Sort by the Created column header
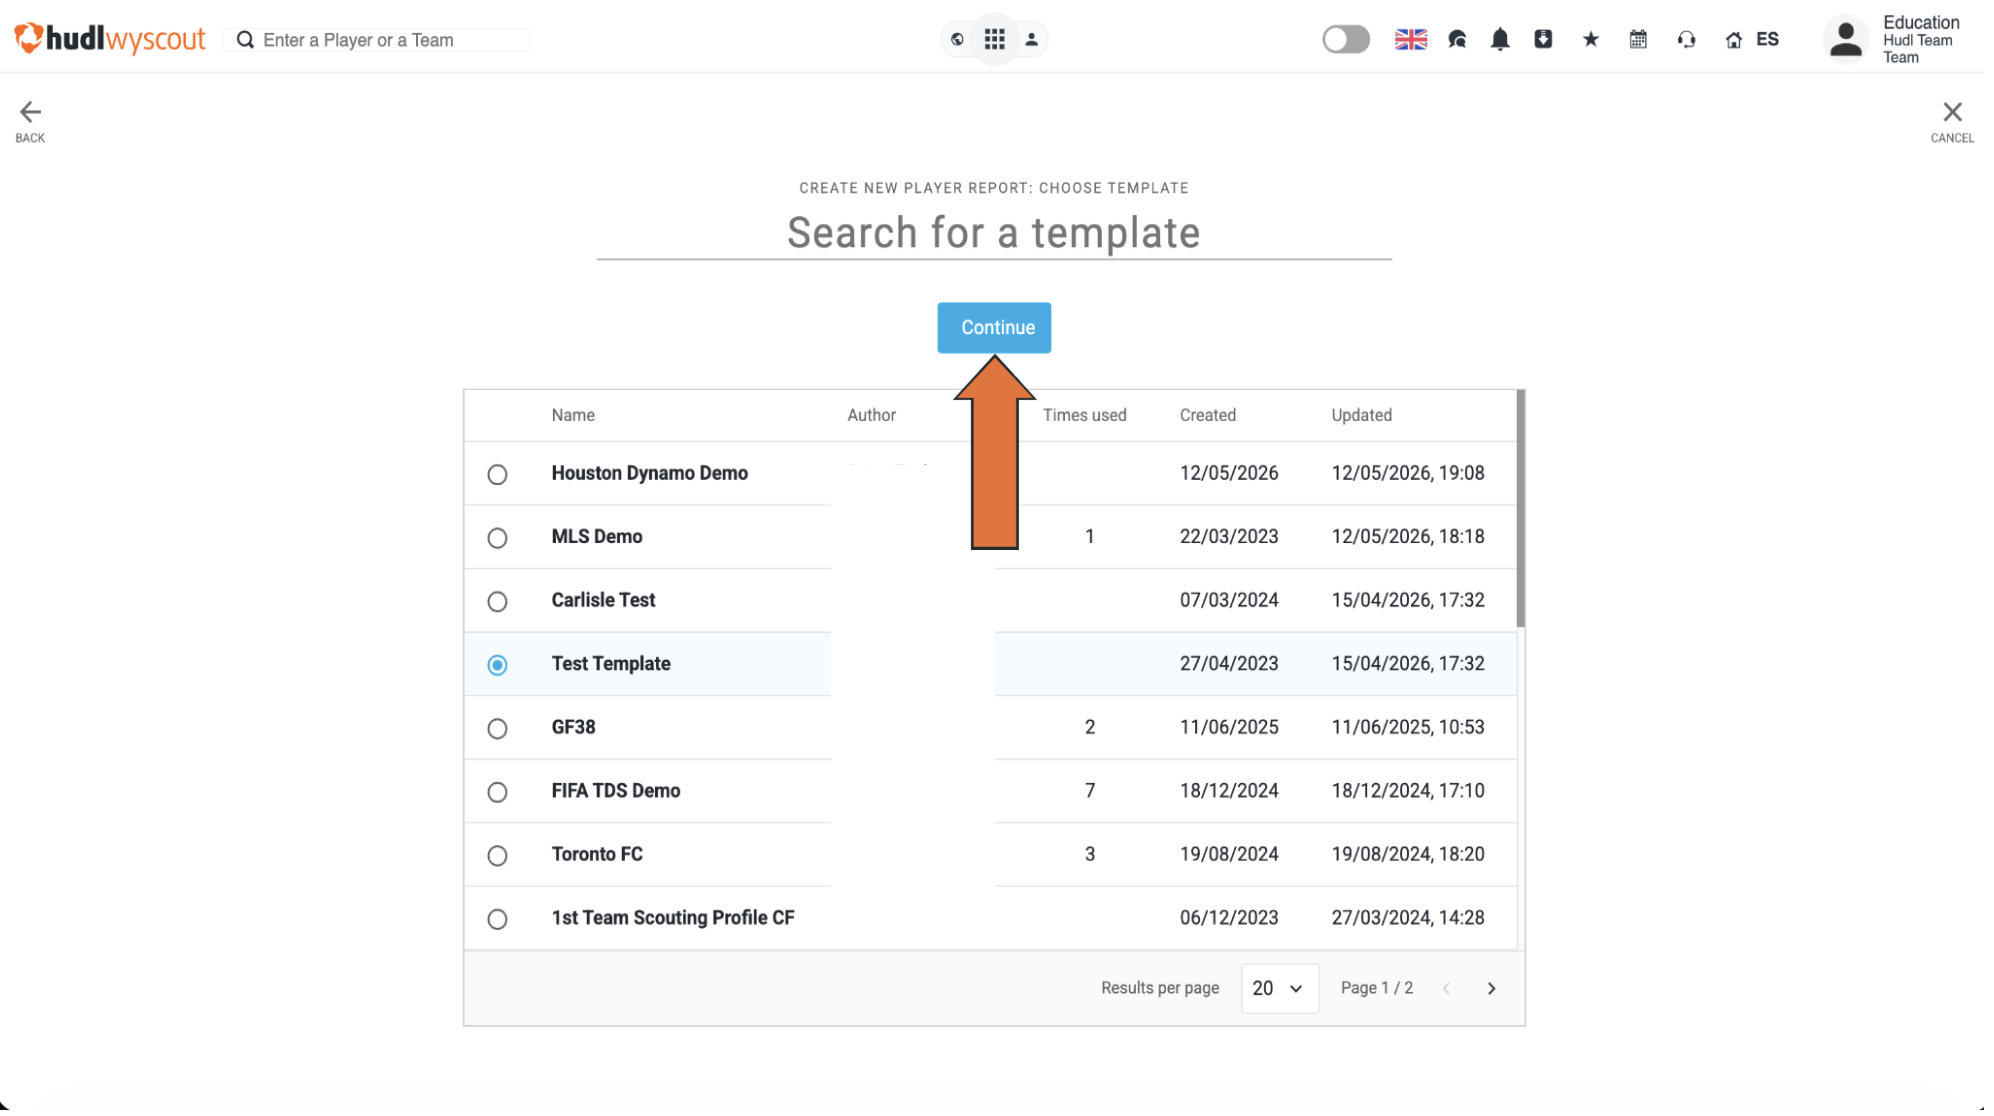 click(1207, 415)
